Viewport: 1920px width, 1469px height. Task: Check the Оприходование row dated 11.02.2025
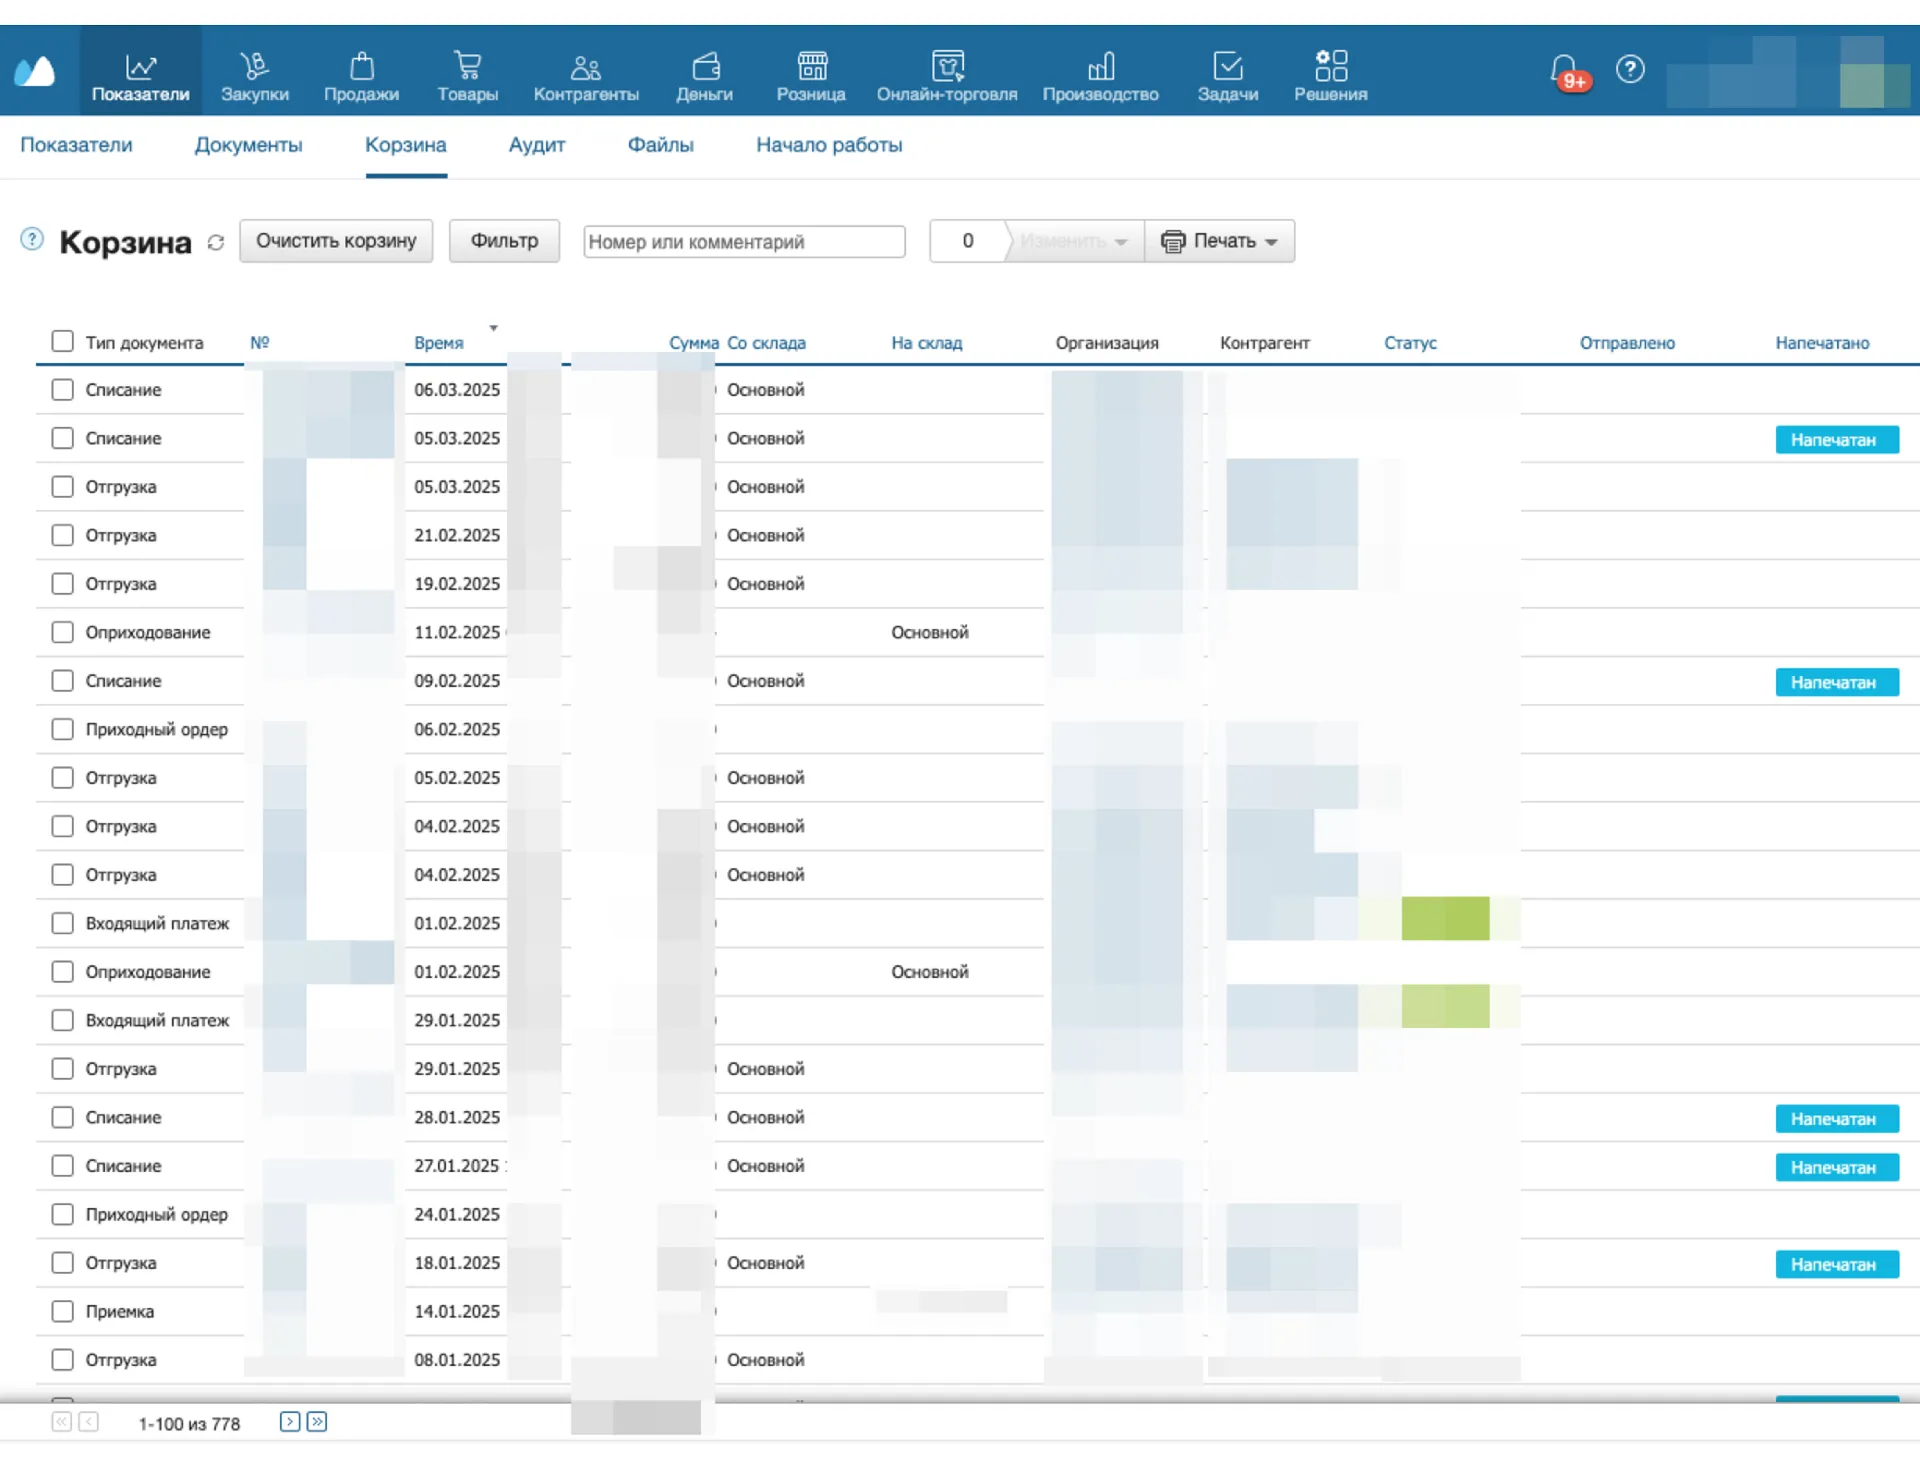tap(62, 632)
